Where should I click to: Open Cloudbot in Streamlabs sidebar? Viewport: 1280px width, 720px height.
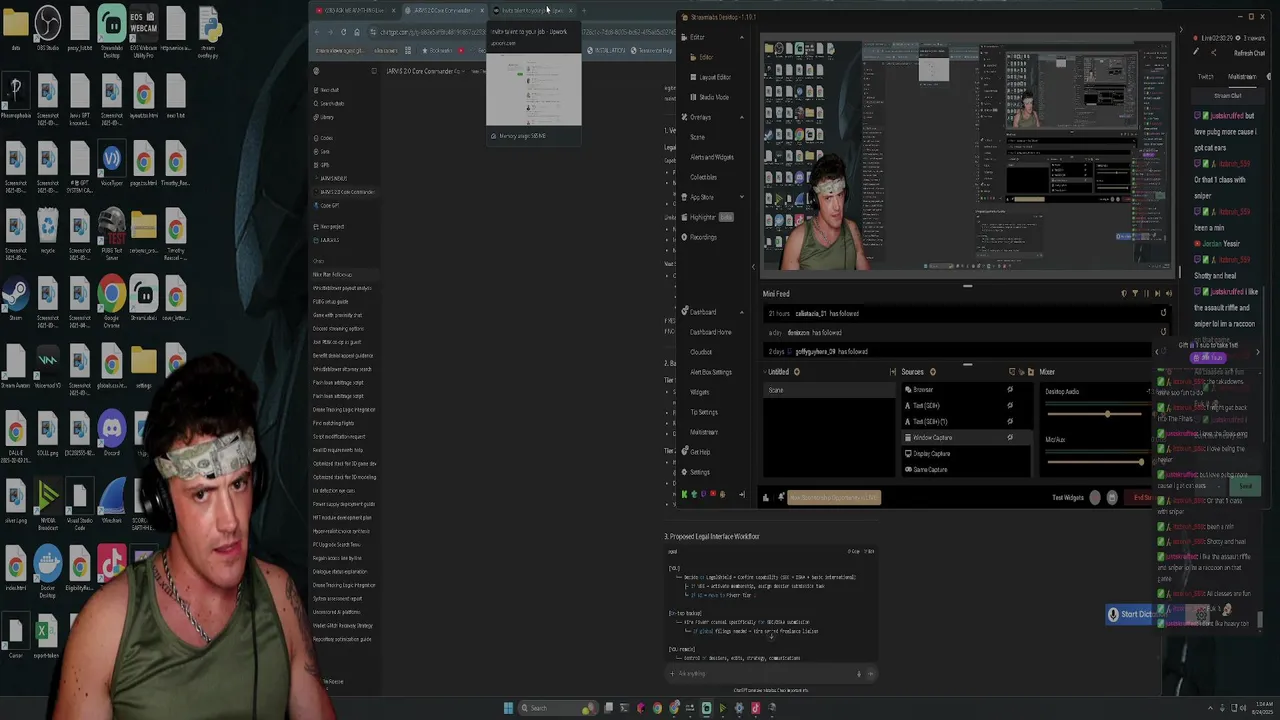(x=701, y=352)
